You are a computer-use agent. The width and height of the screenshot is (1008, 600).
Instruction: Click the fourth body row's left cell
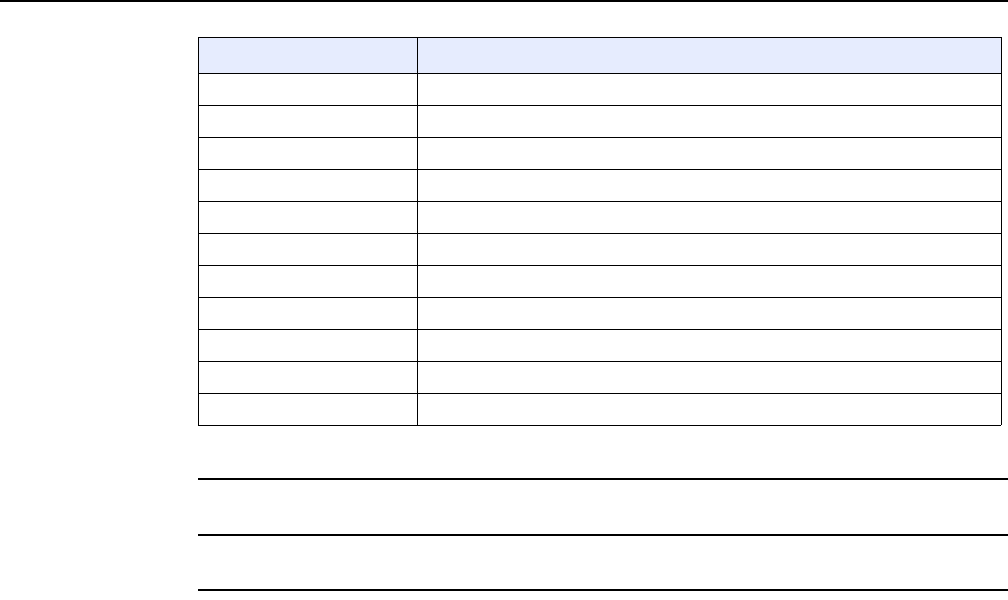click(308, 185)
